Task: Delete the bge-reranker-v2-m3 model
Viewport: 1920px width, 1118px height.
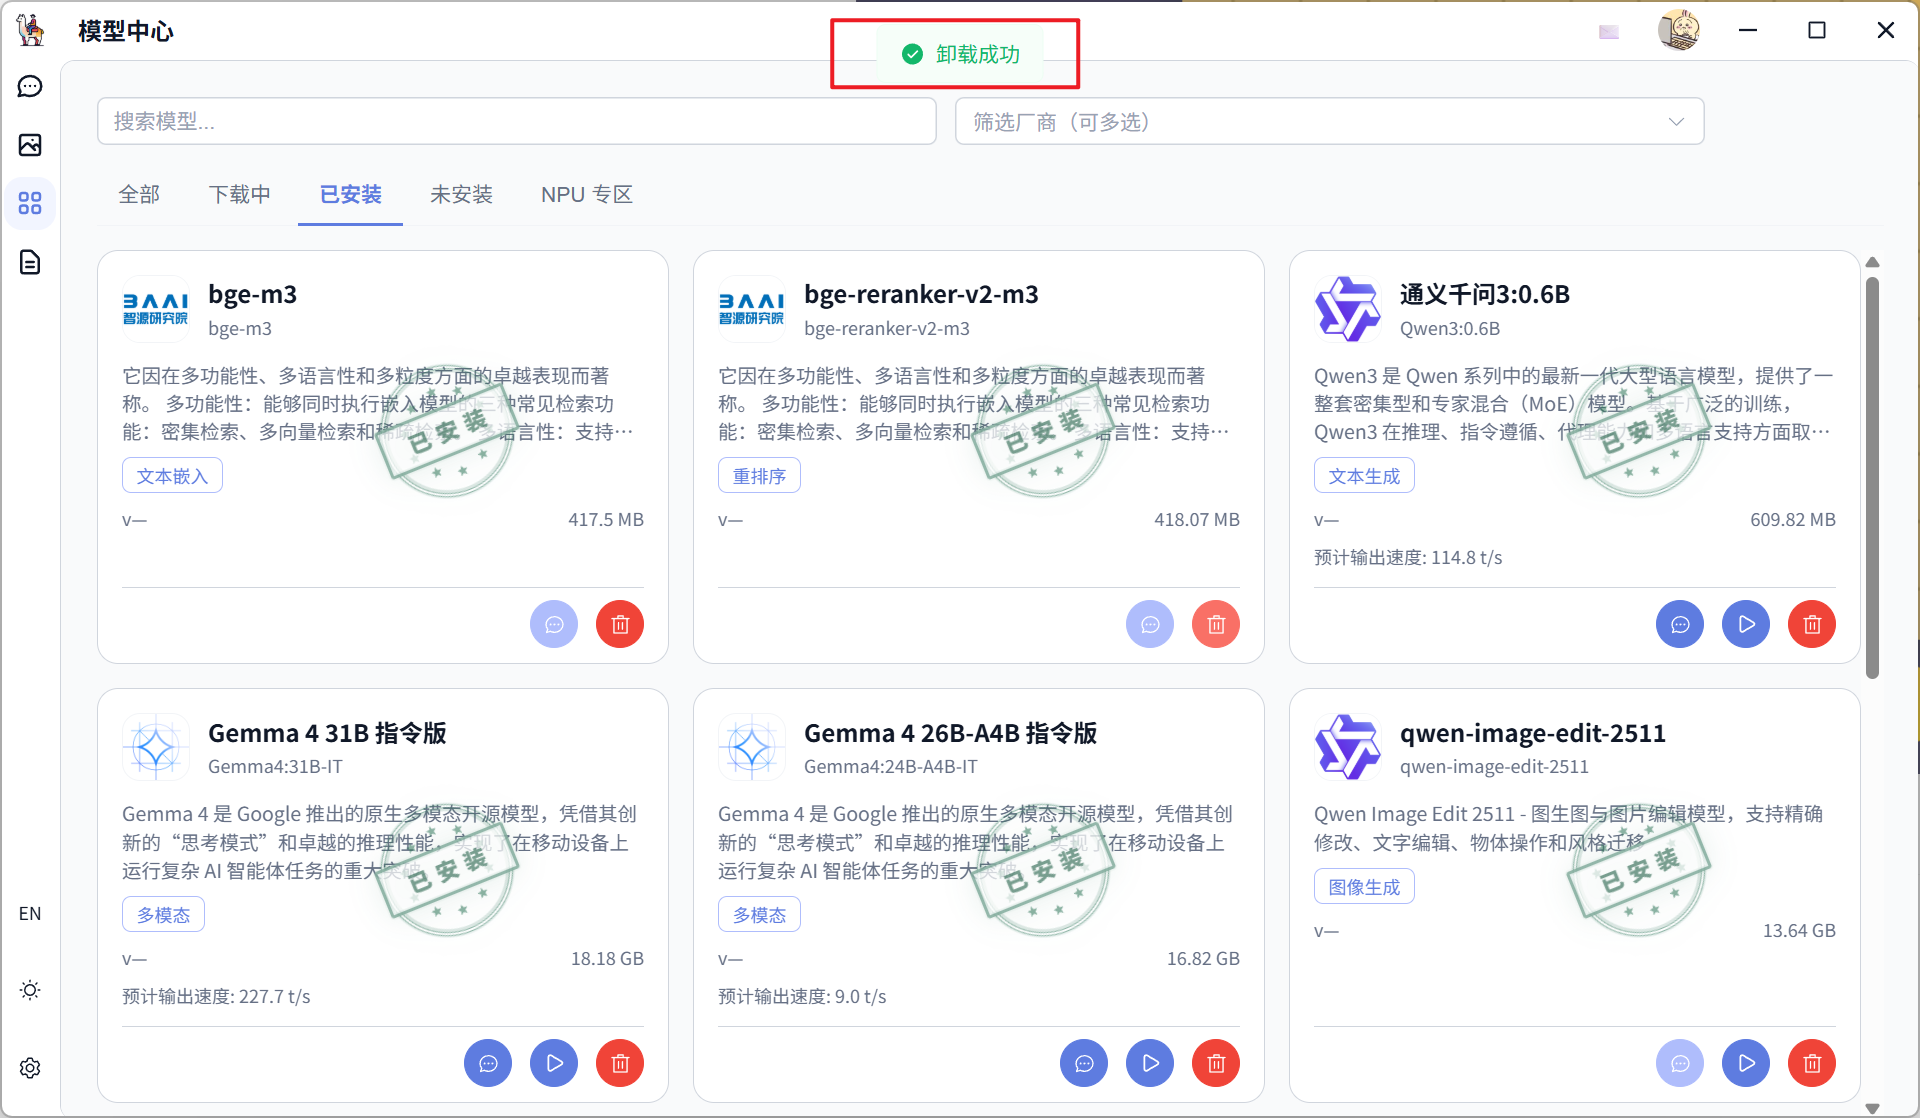Action: coord(1216,624)
